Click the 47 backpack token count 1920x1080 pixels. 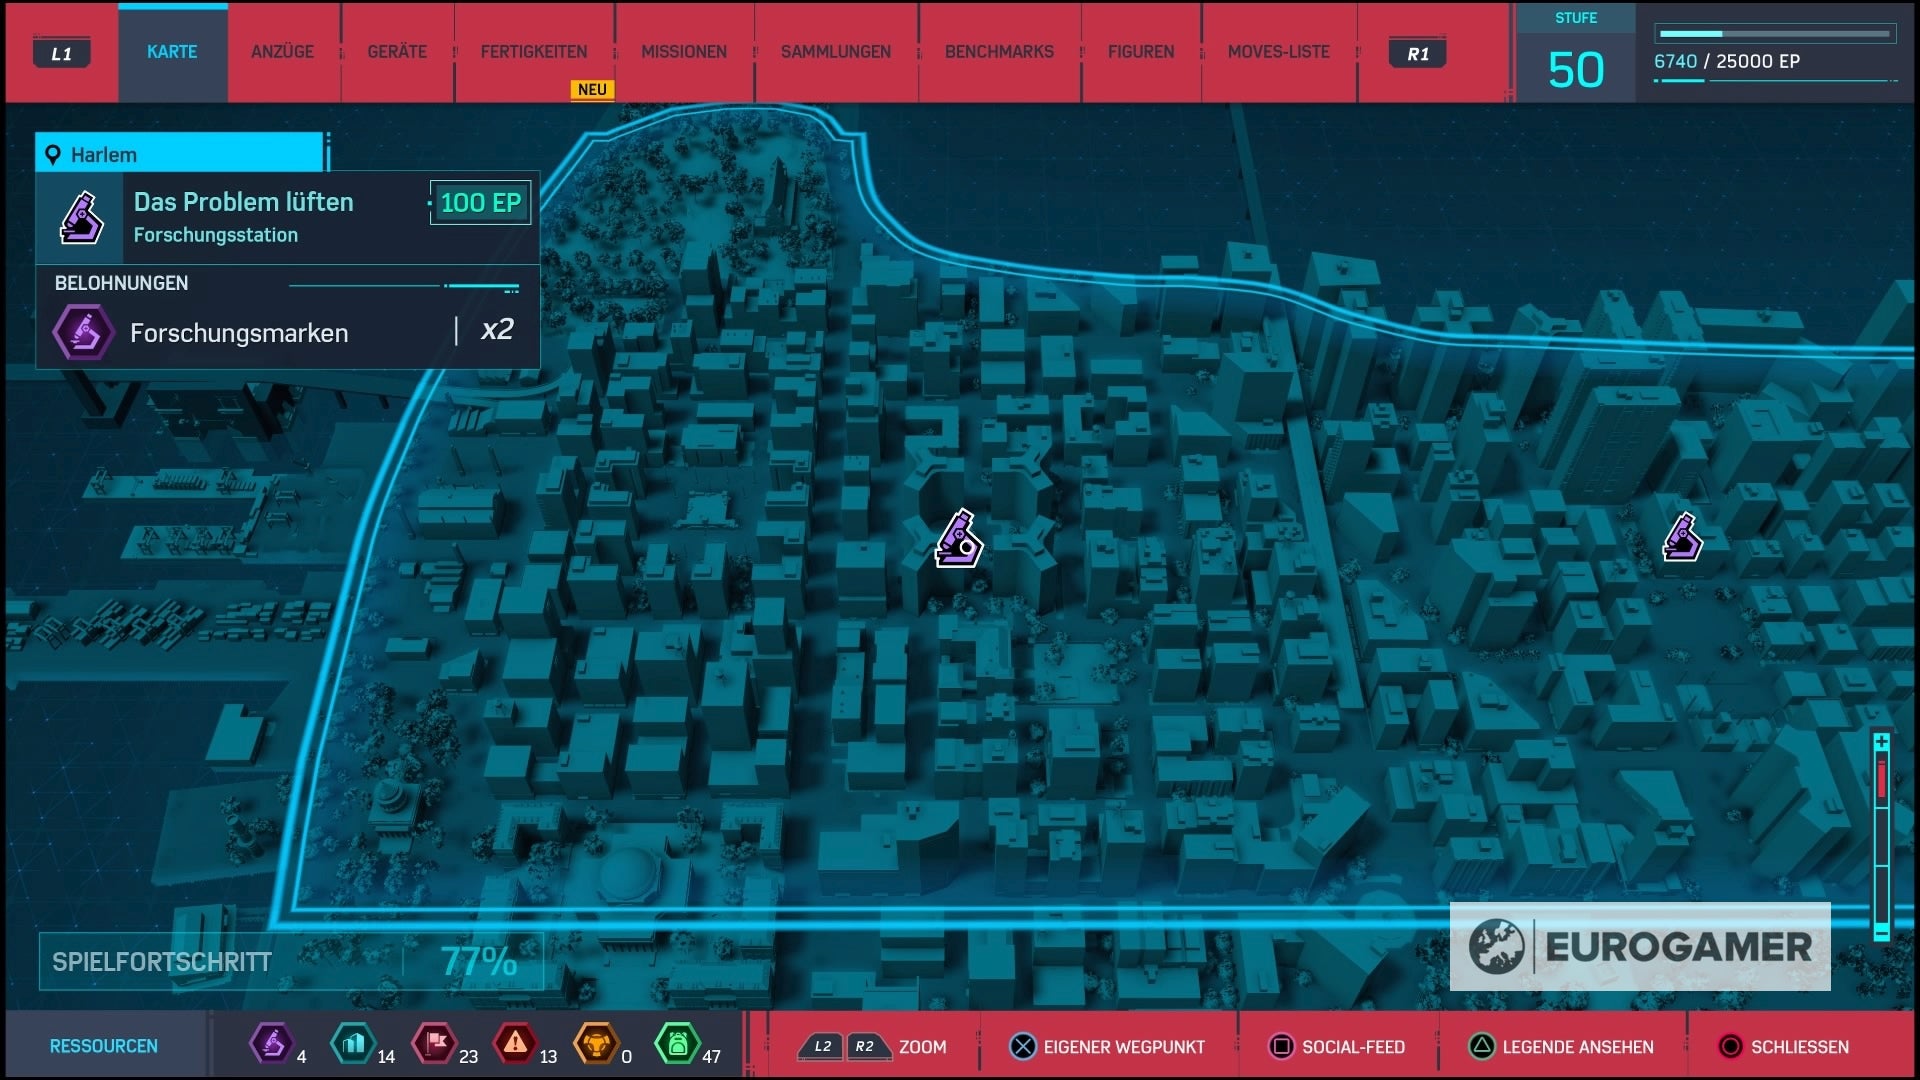point(711,1056)
